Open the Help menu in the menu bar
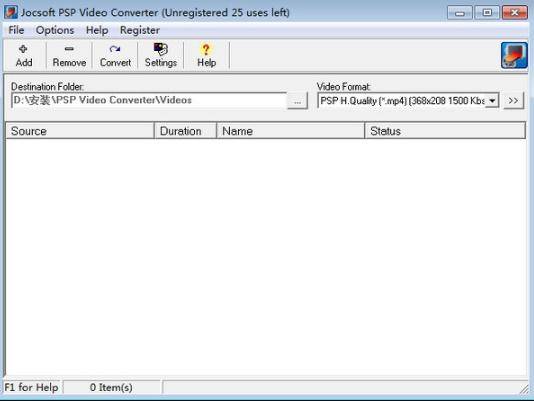 point(97,30)
